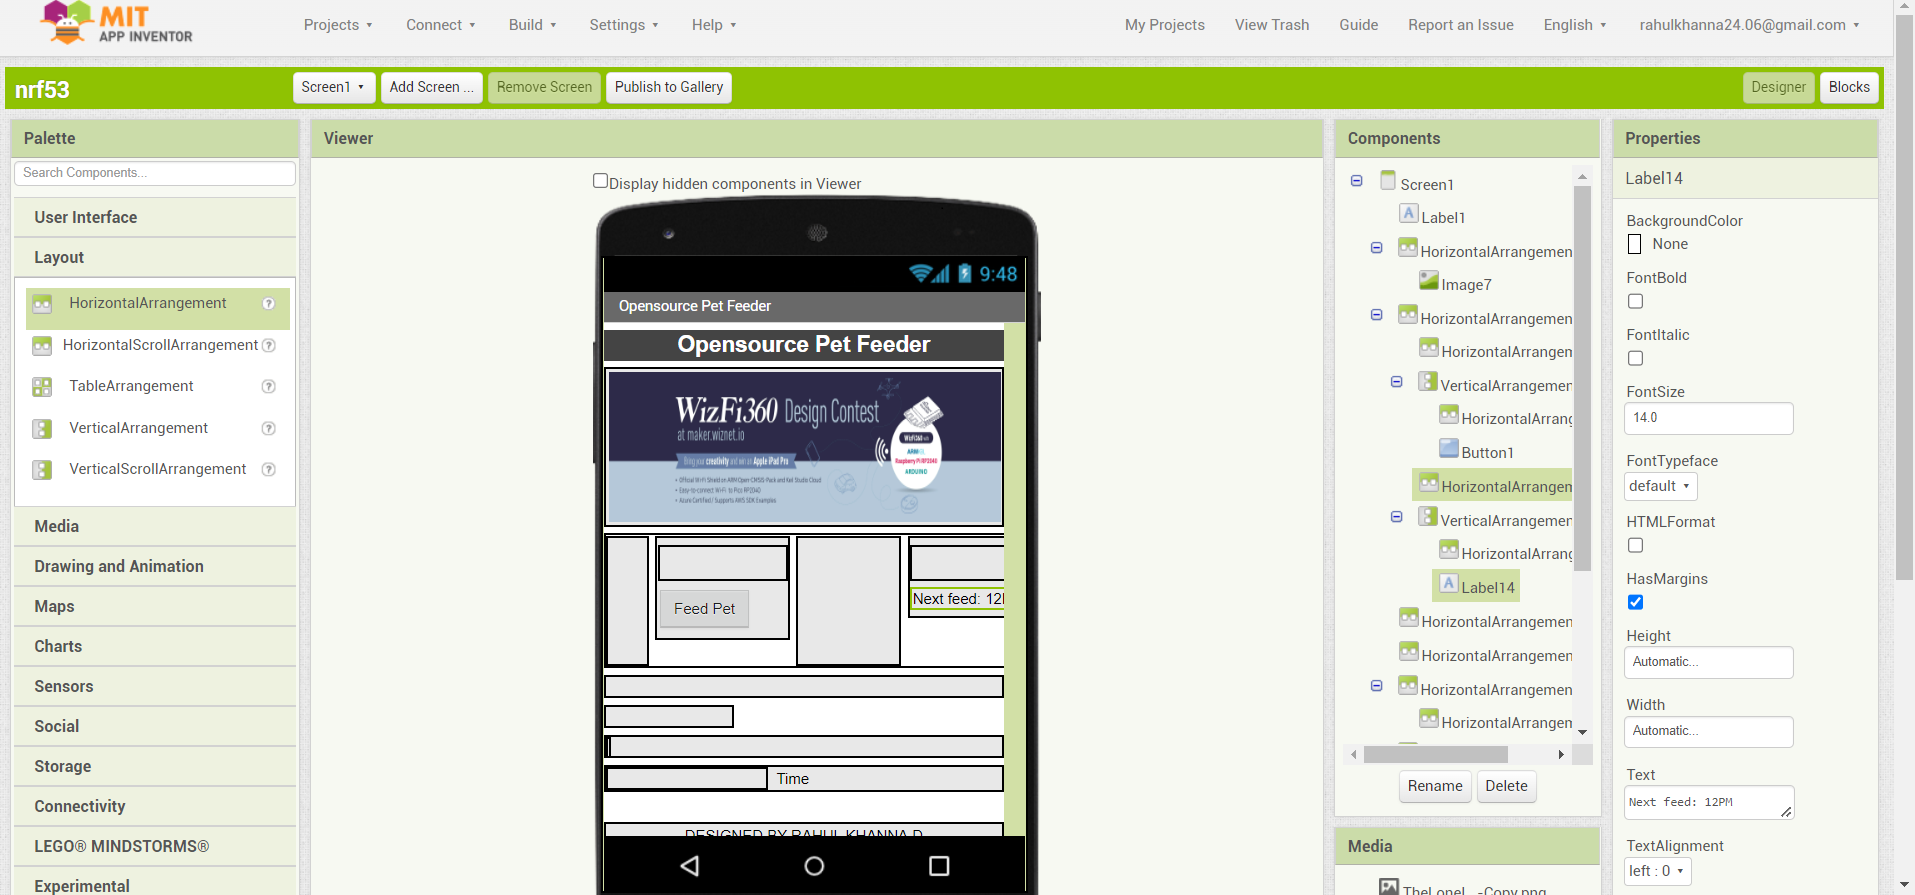Collapse VerticalArrangement node containing Label14
The width and height of the screenshot is (1915, 895).
tap(1396, 517)
